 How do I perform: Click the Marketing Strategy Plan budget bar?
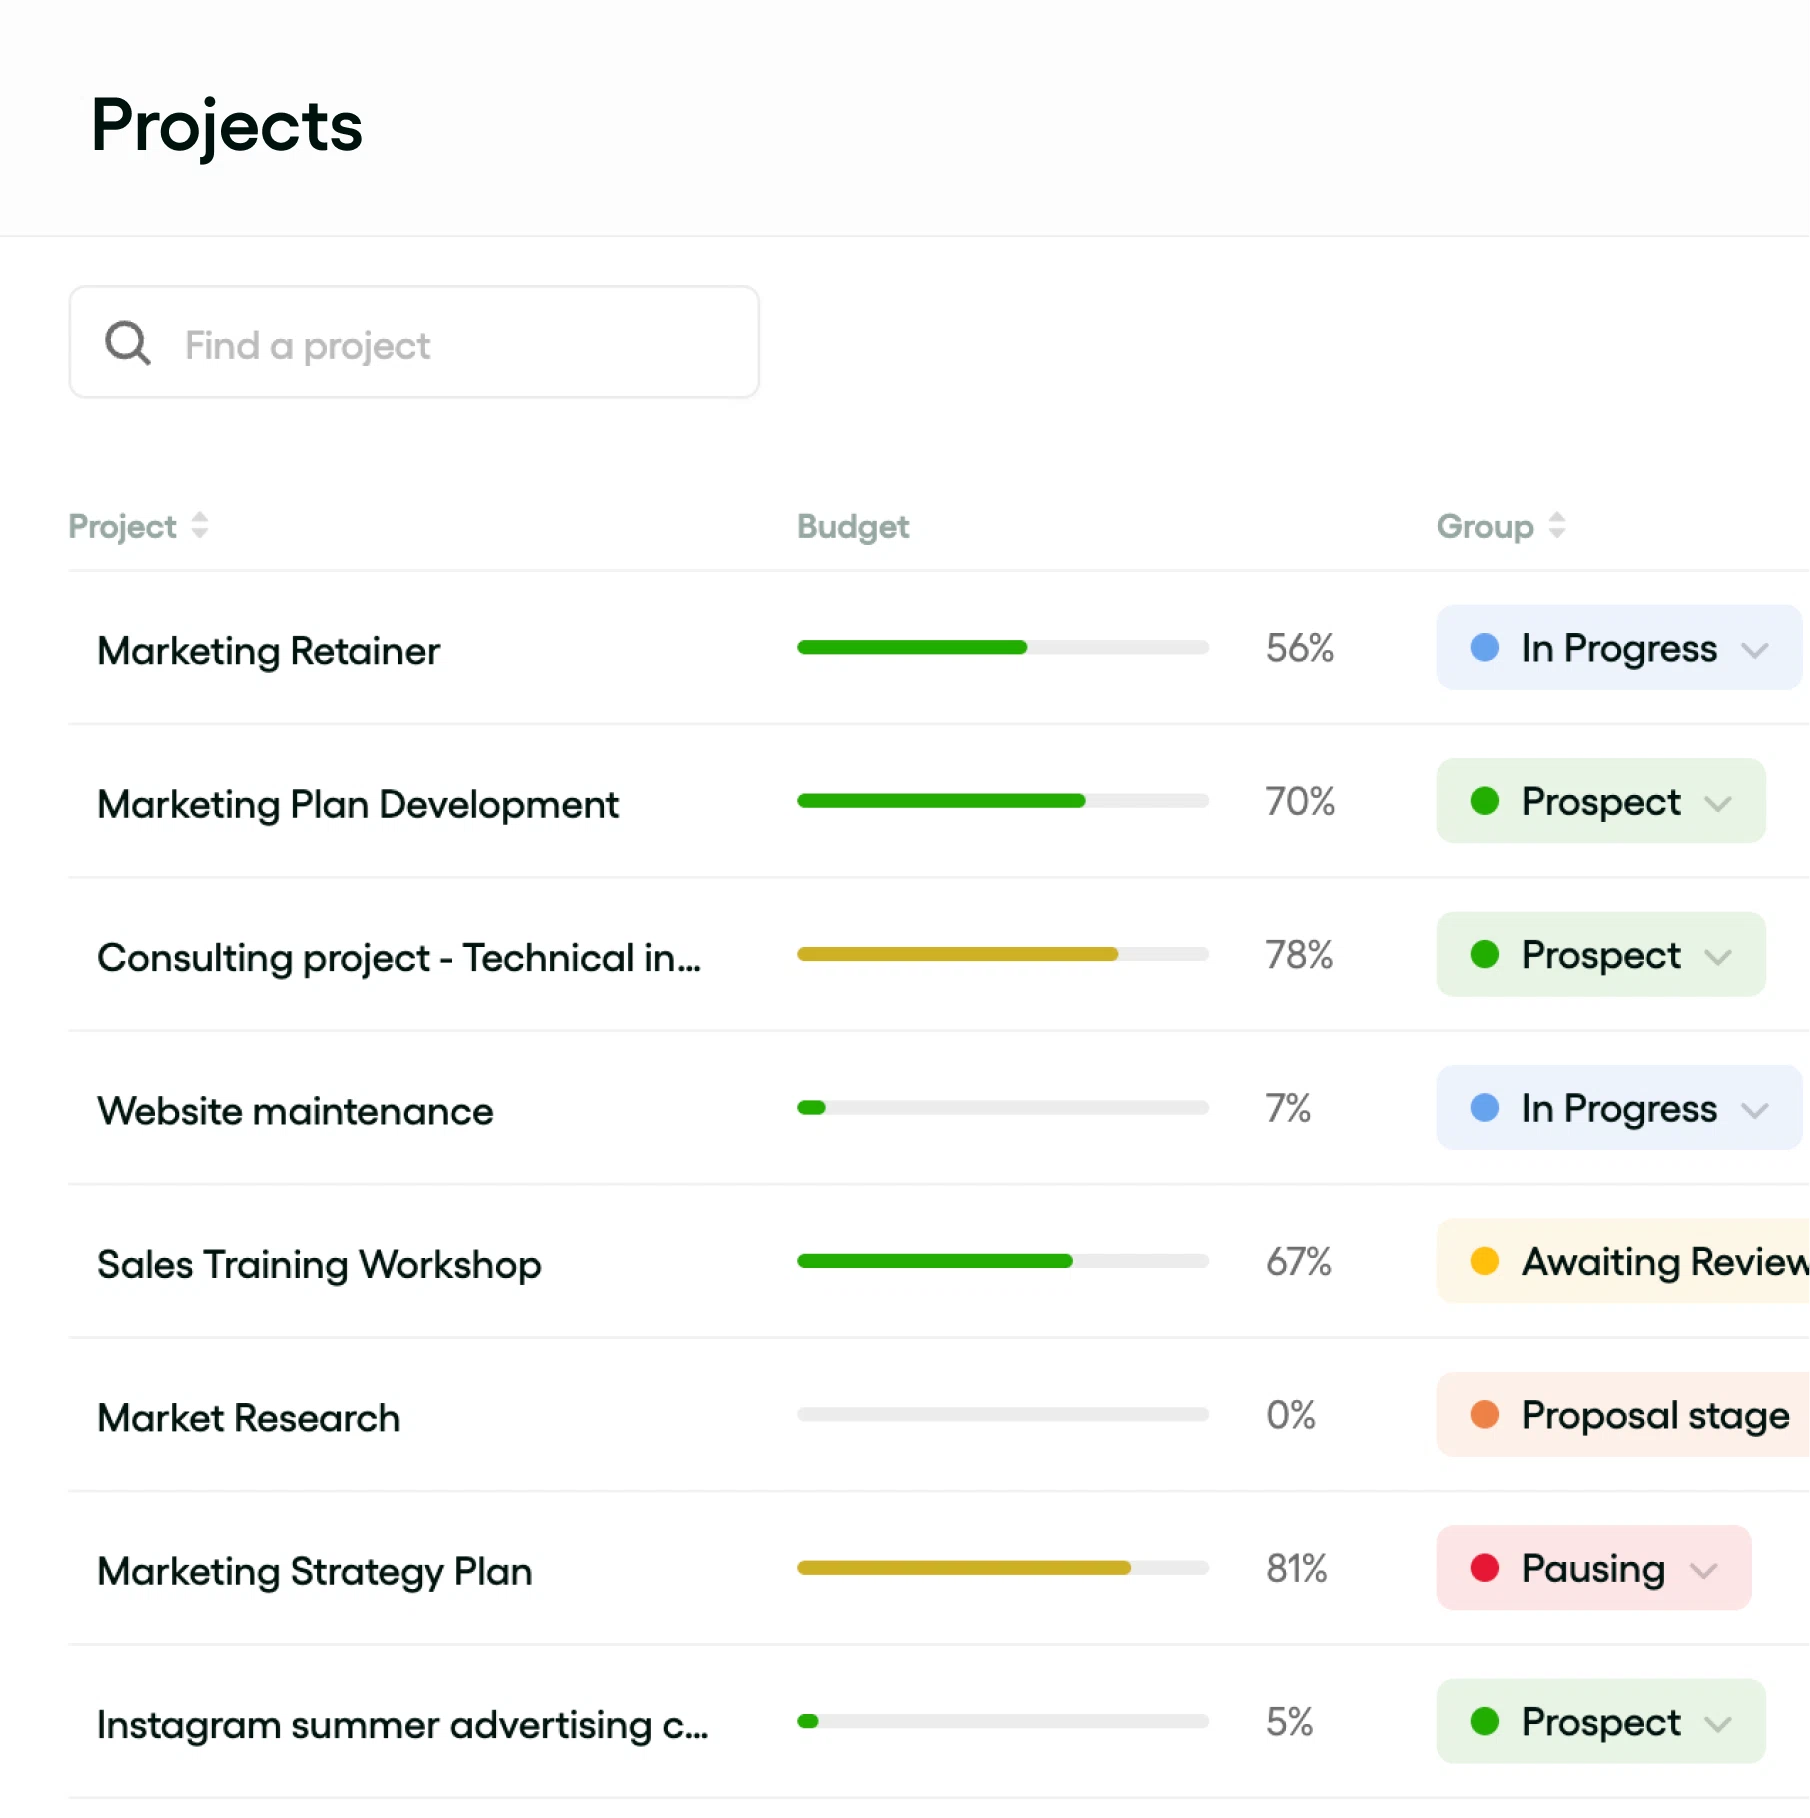1002,1568
